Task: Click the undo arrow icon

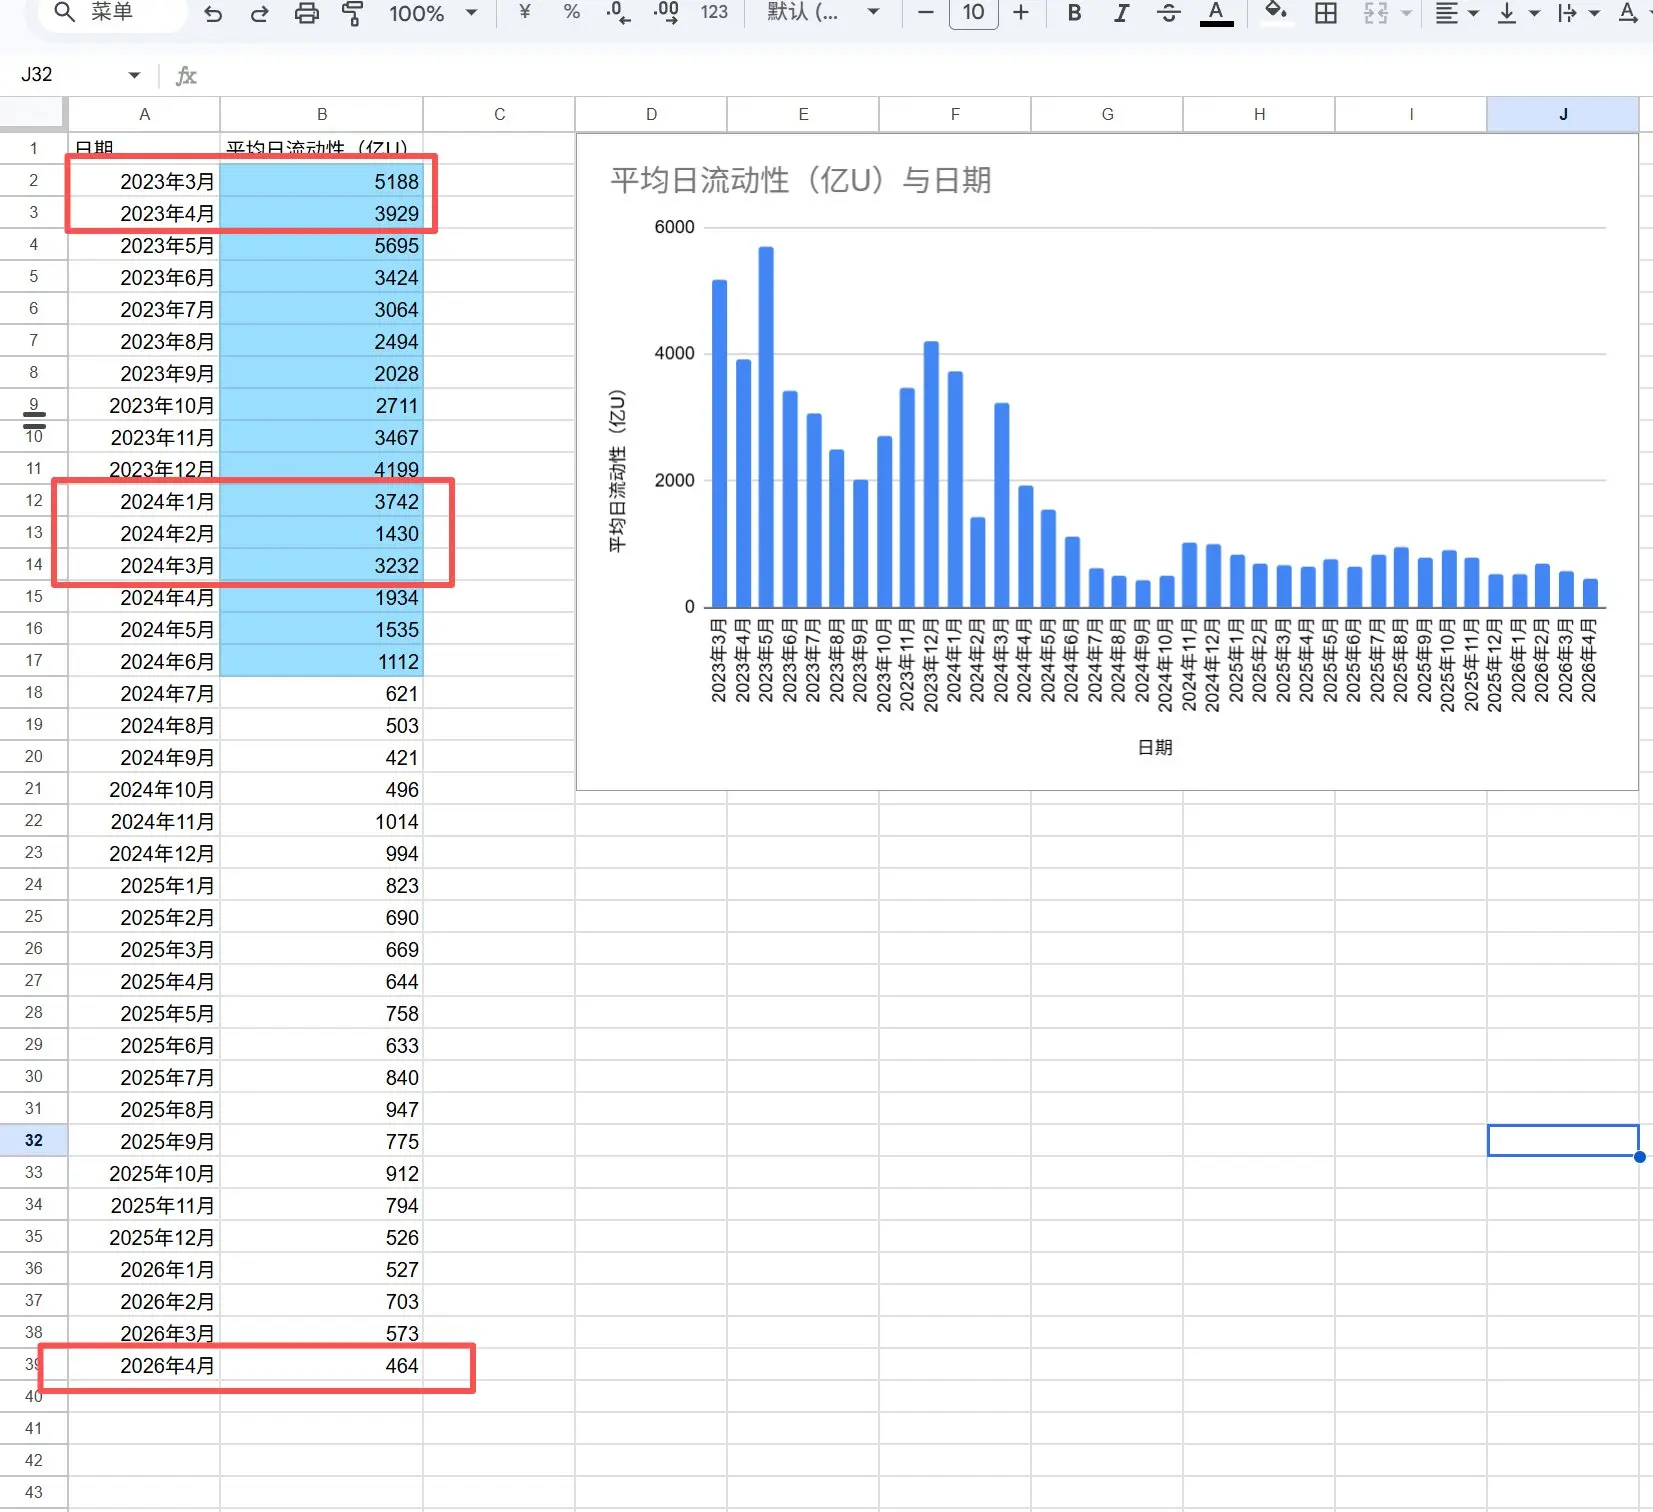Action: point(213,13)
